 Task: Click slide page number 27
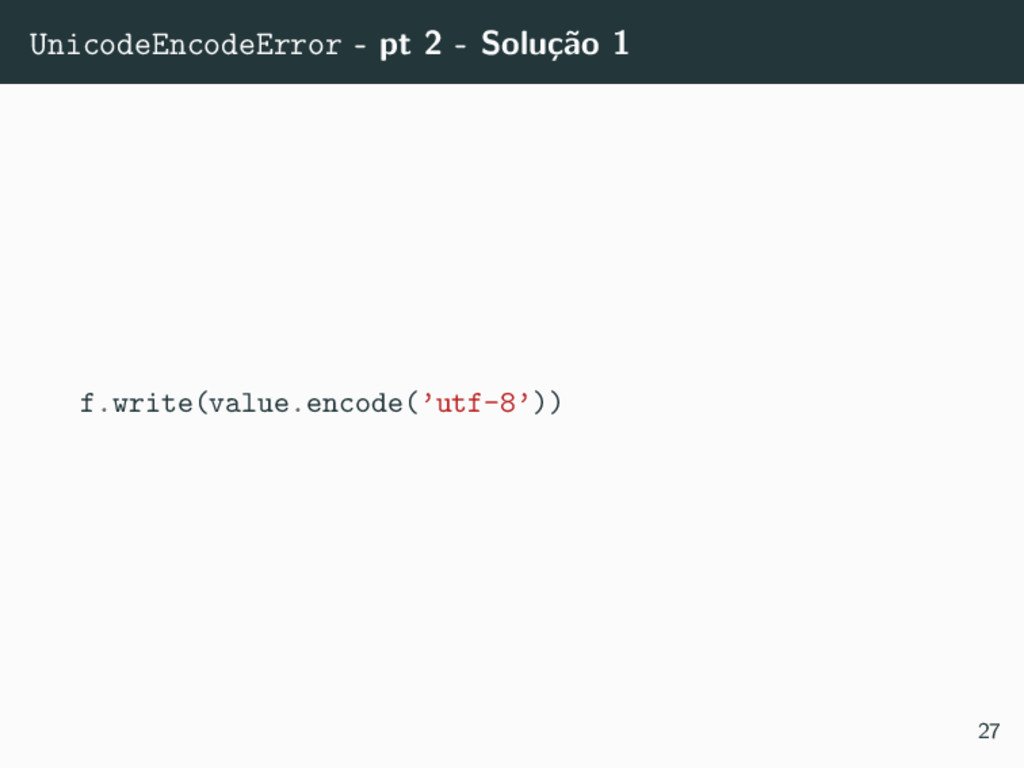point(988,731)
